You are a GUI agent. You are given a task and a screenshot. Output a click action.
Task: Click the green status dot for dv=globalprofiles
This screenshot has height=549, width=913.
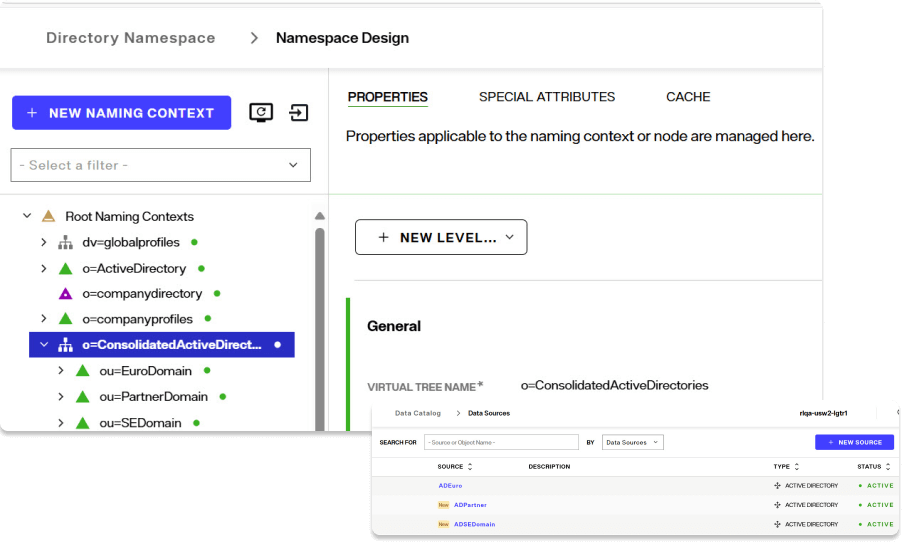[194, 242]
